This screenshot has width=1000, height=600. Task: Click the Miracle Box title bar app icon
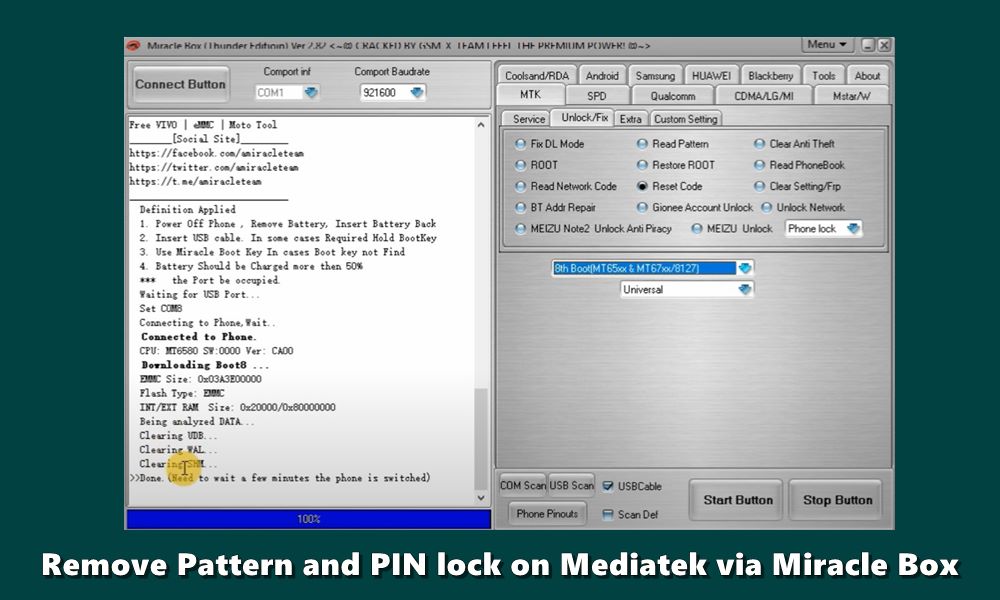coord(133,46)
